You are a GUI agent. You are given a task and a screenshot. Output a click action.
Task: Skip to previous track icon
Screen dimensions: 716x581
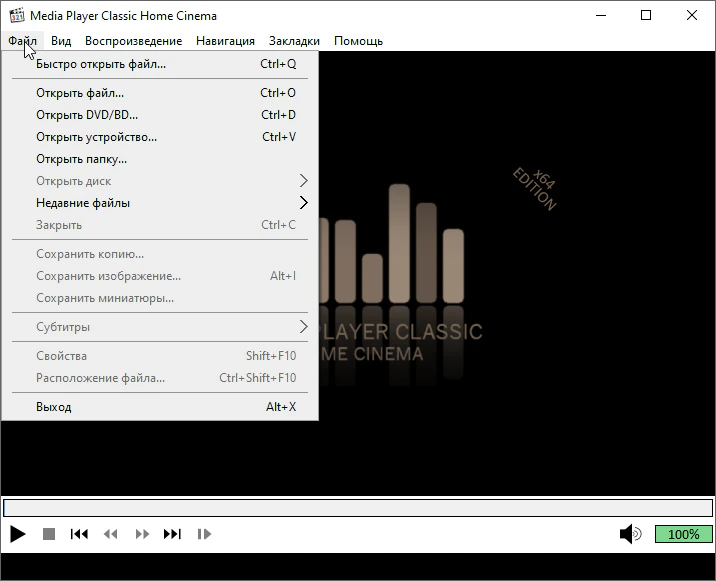(79, 534)
